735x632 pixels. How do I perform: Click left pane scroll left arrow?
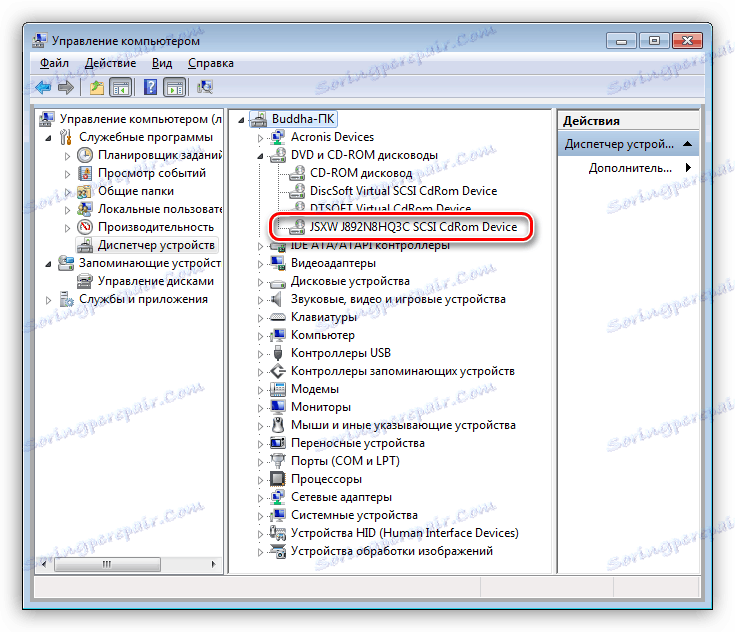[44, 564]
